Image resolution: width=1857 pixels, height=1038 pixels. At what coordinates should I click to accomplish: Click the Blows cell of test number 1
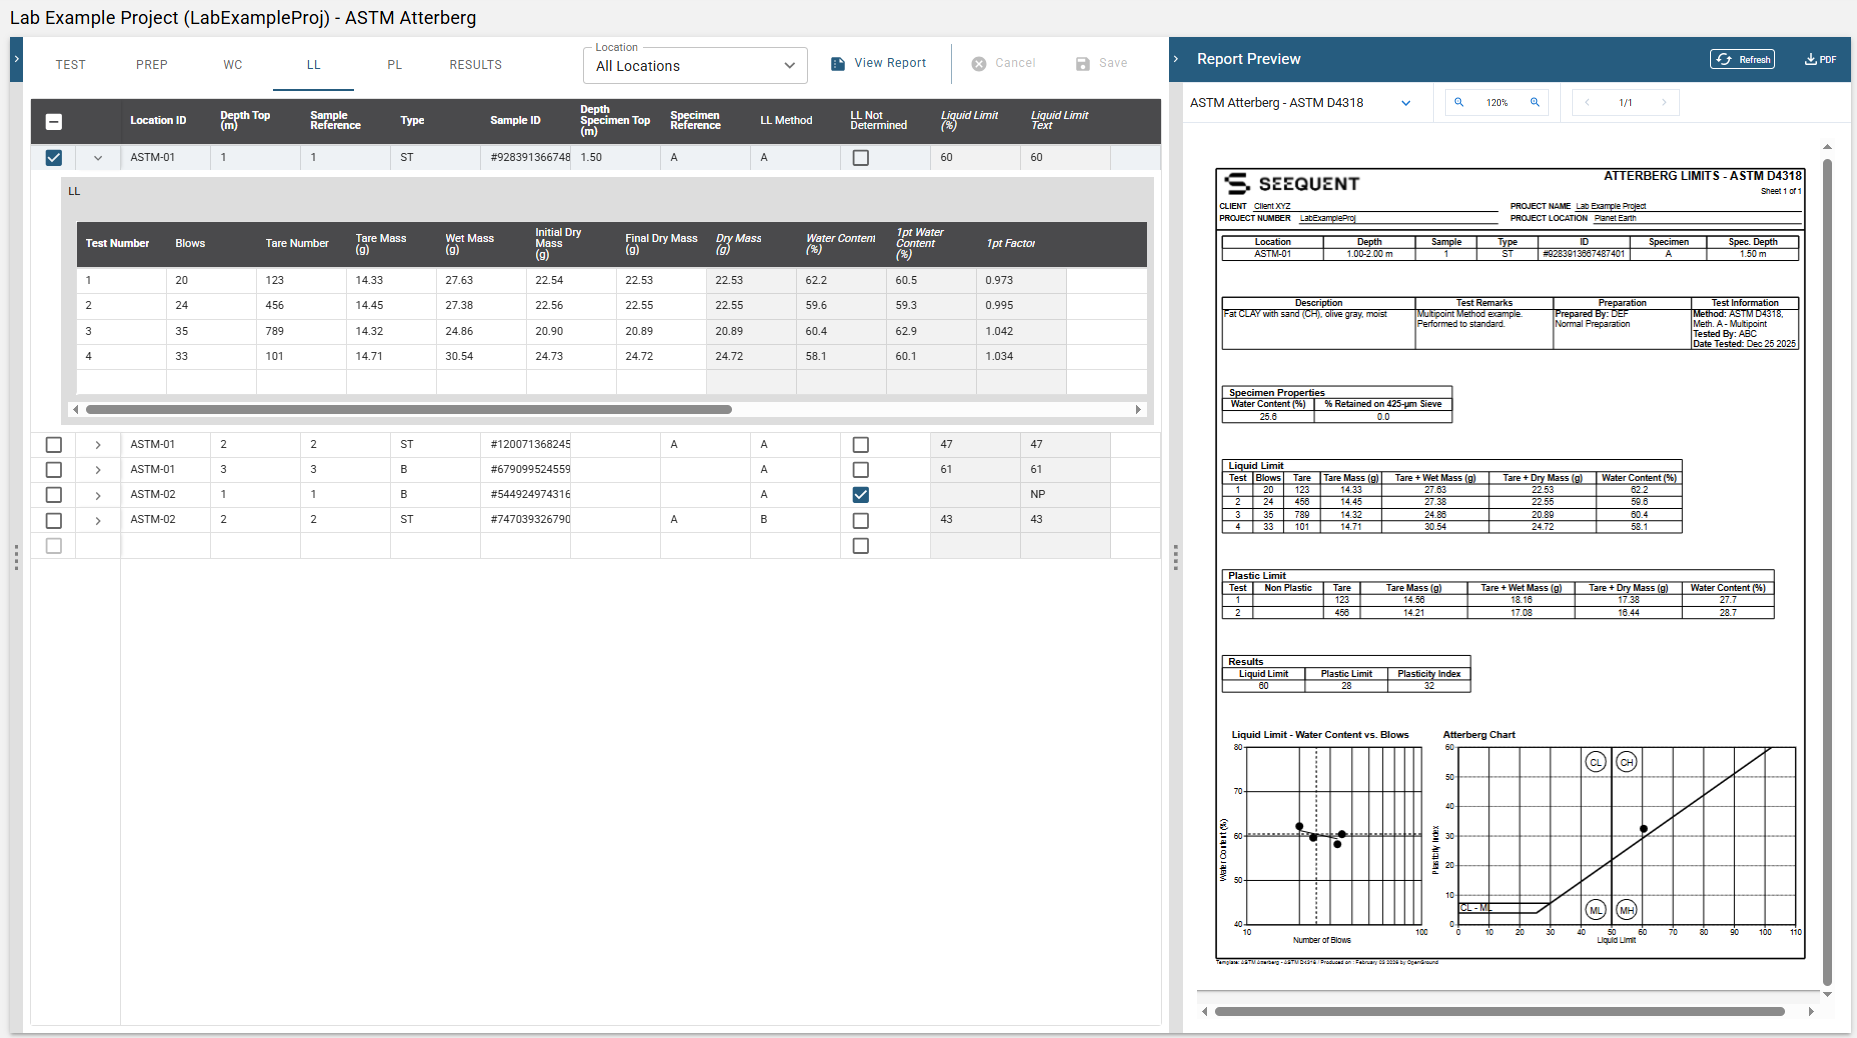point(210,281)
